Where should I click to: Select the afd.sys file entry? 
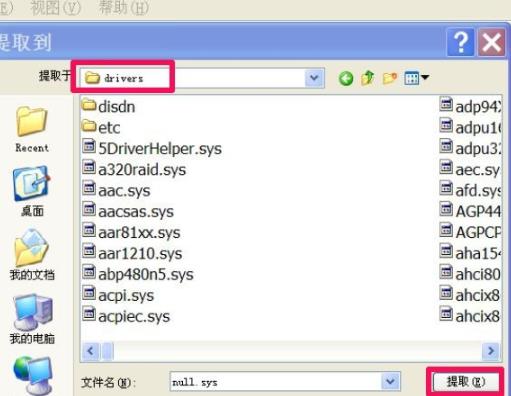pyautogui.click(x=470, y=190)
